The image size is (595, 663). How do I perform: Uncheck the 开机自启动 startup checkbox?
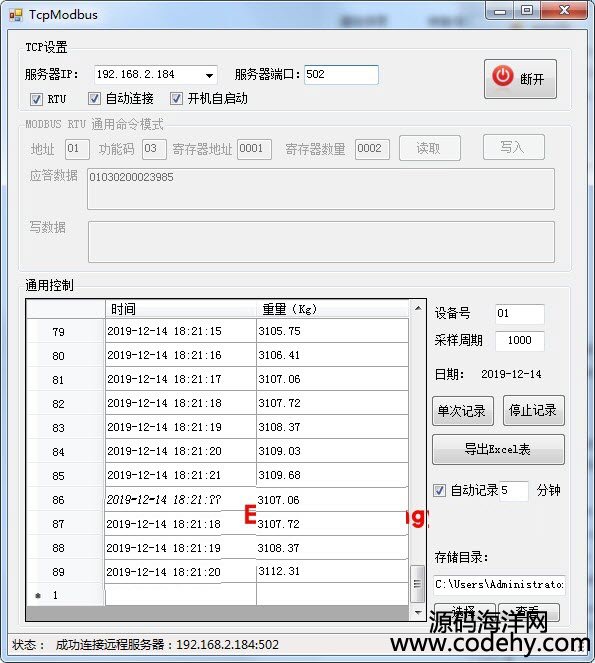coord(176,99)
